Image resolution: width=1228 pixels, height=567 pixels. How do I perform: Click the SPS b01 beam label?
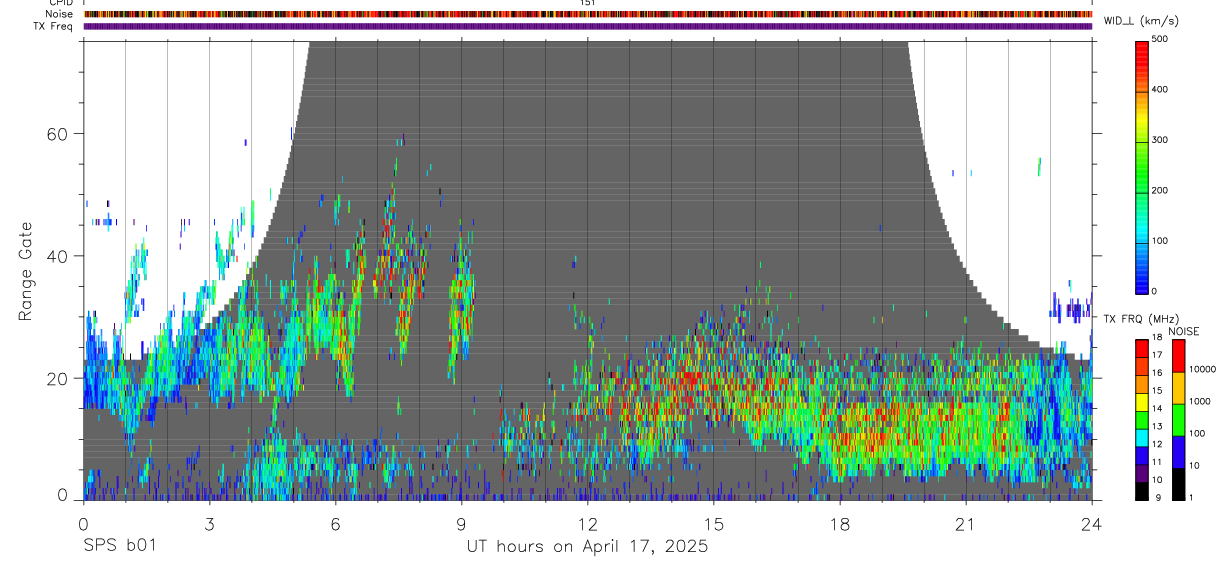(119, 546)
